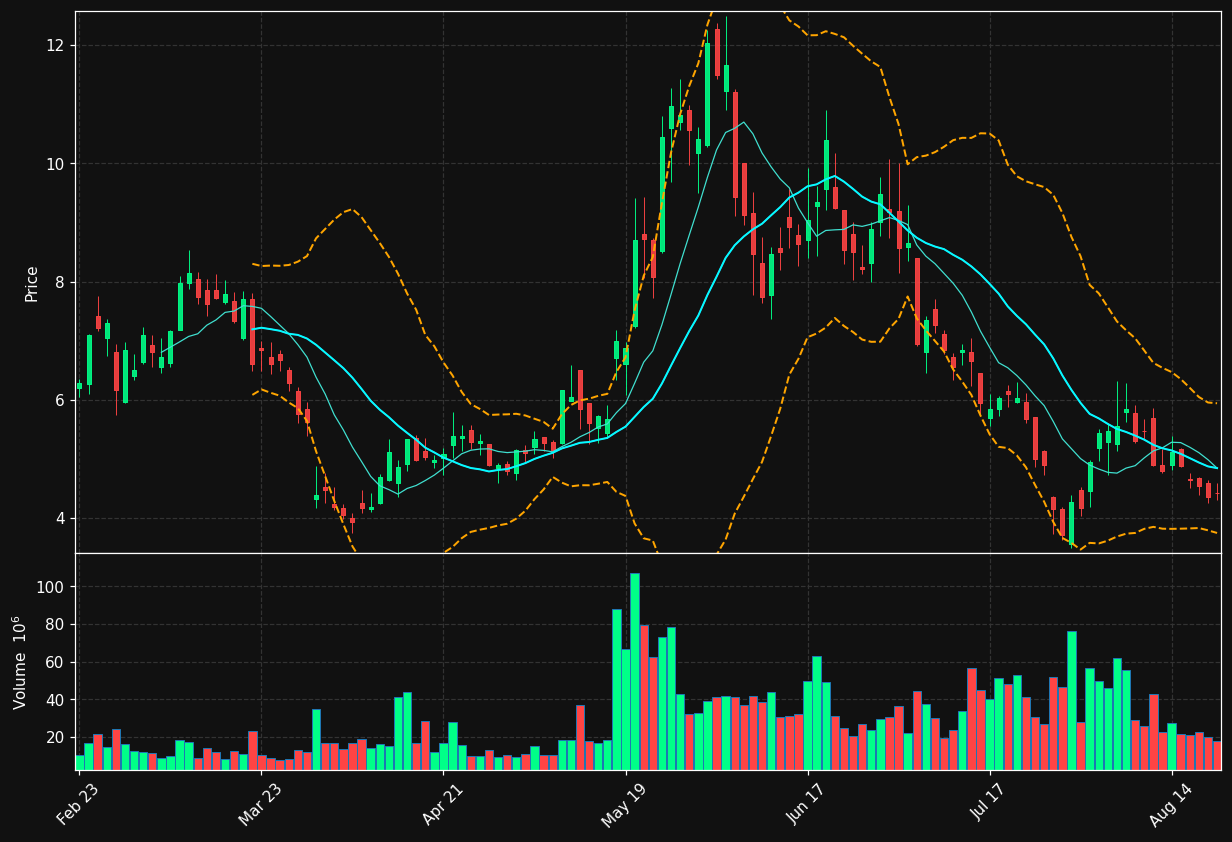Click the Apr 21 date label
Viewport: 1232px width, 842px height.
pos(442,803)
